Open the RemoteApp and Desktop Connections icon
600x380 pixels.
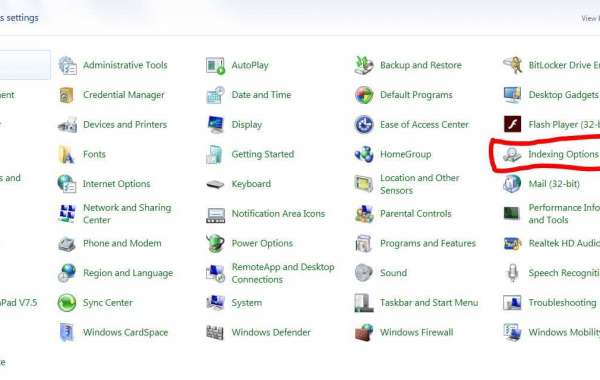215,273
